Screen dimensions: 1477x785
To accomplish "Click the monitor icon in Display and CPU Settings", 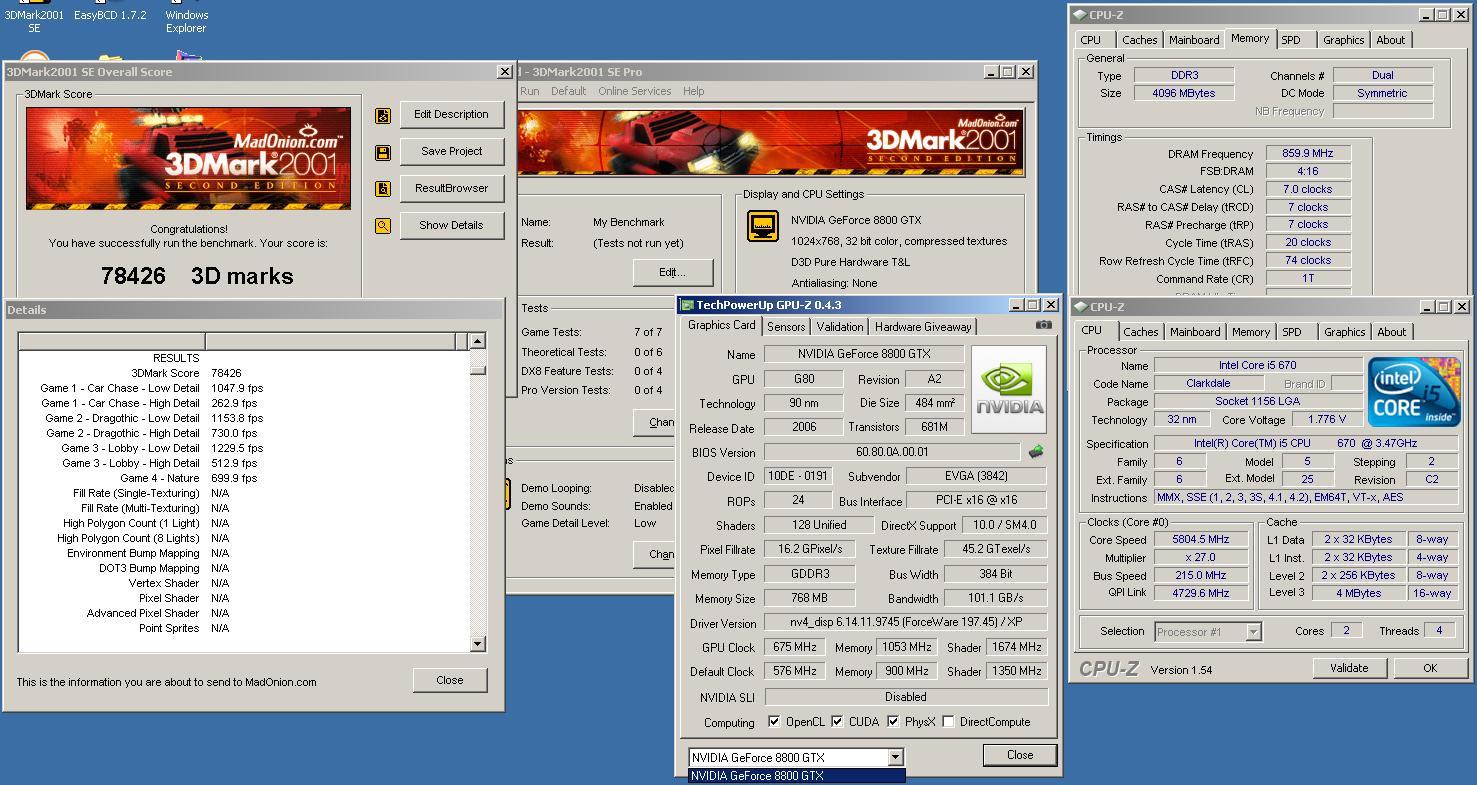I will coord(763,225).
